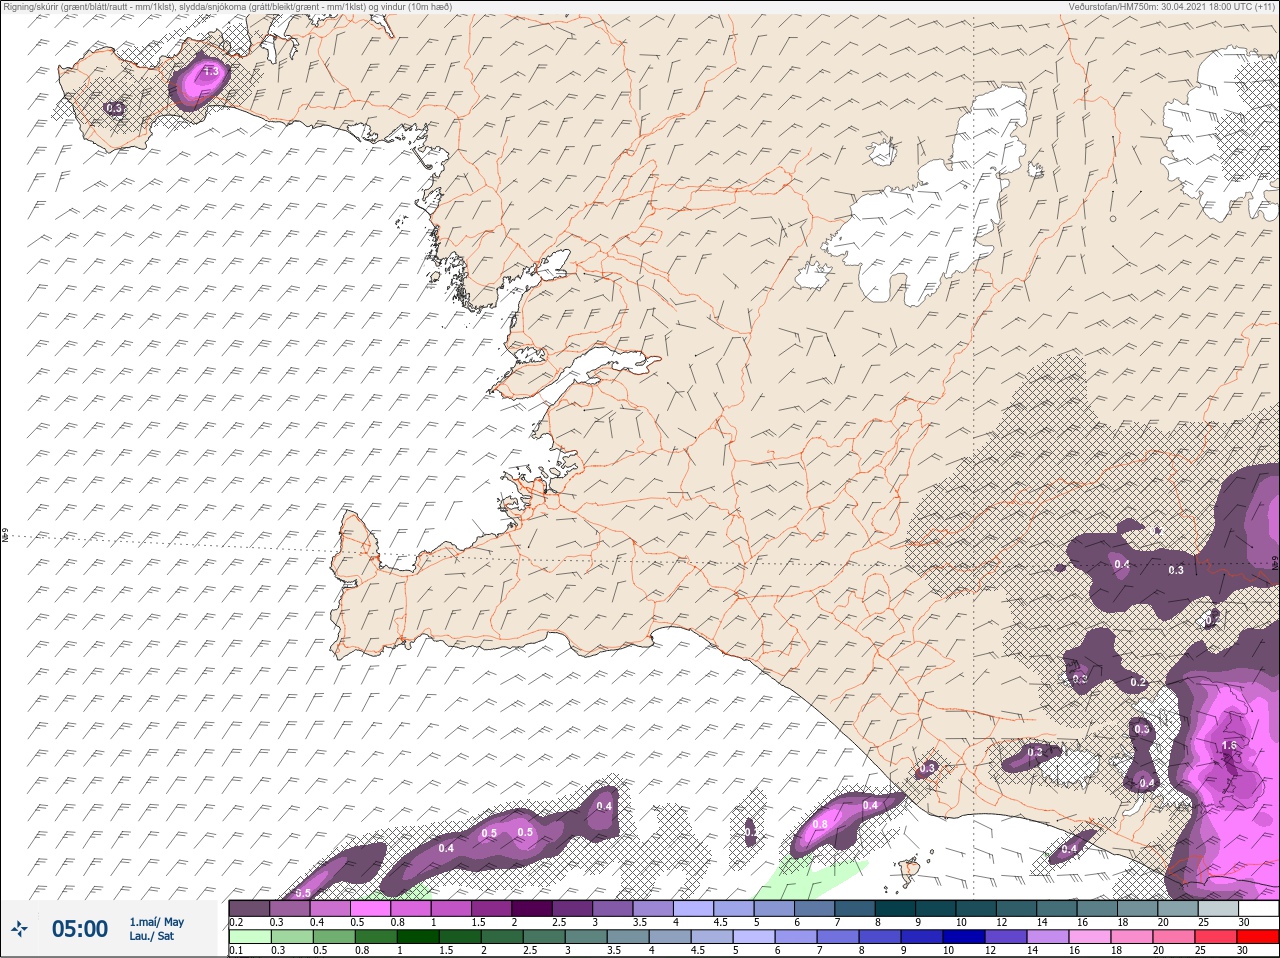Pick the pale green 0.1 swatch in the lower legend

coord(249,937)
